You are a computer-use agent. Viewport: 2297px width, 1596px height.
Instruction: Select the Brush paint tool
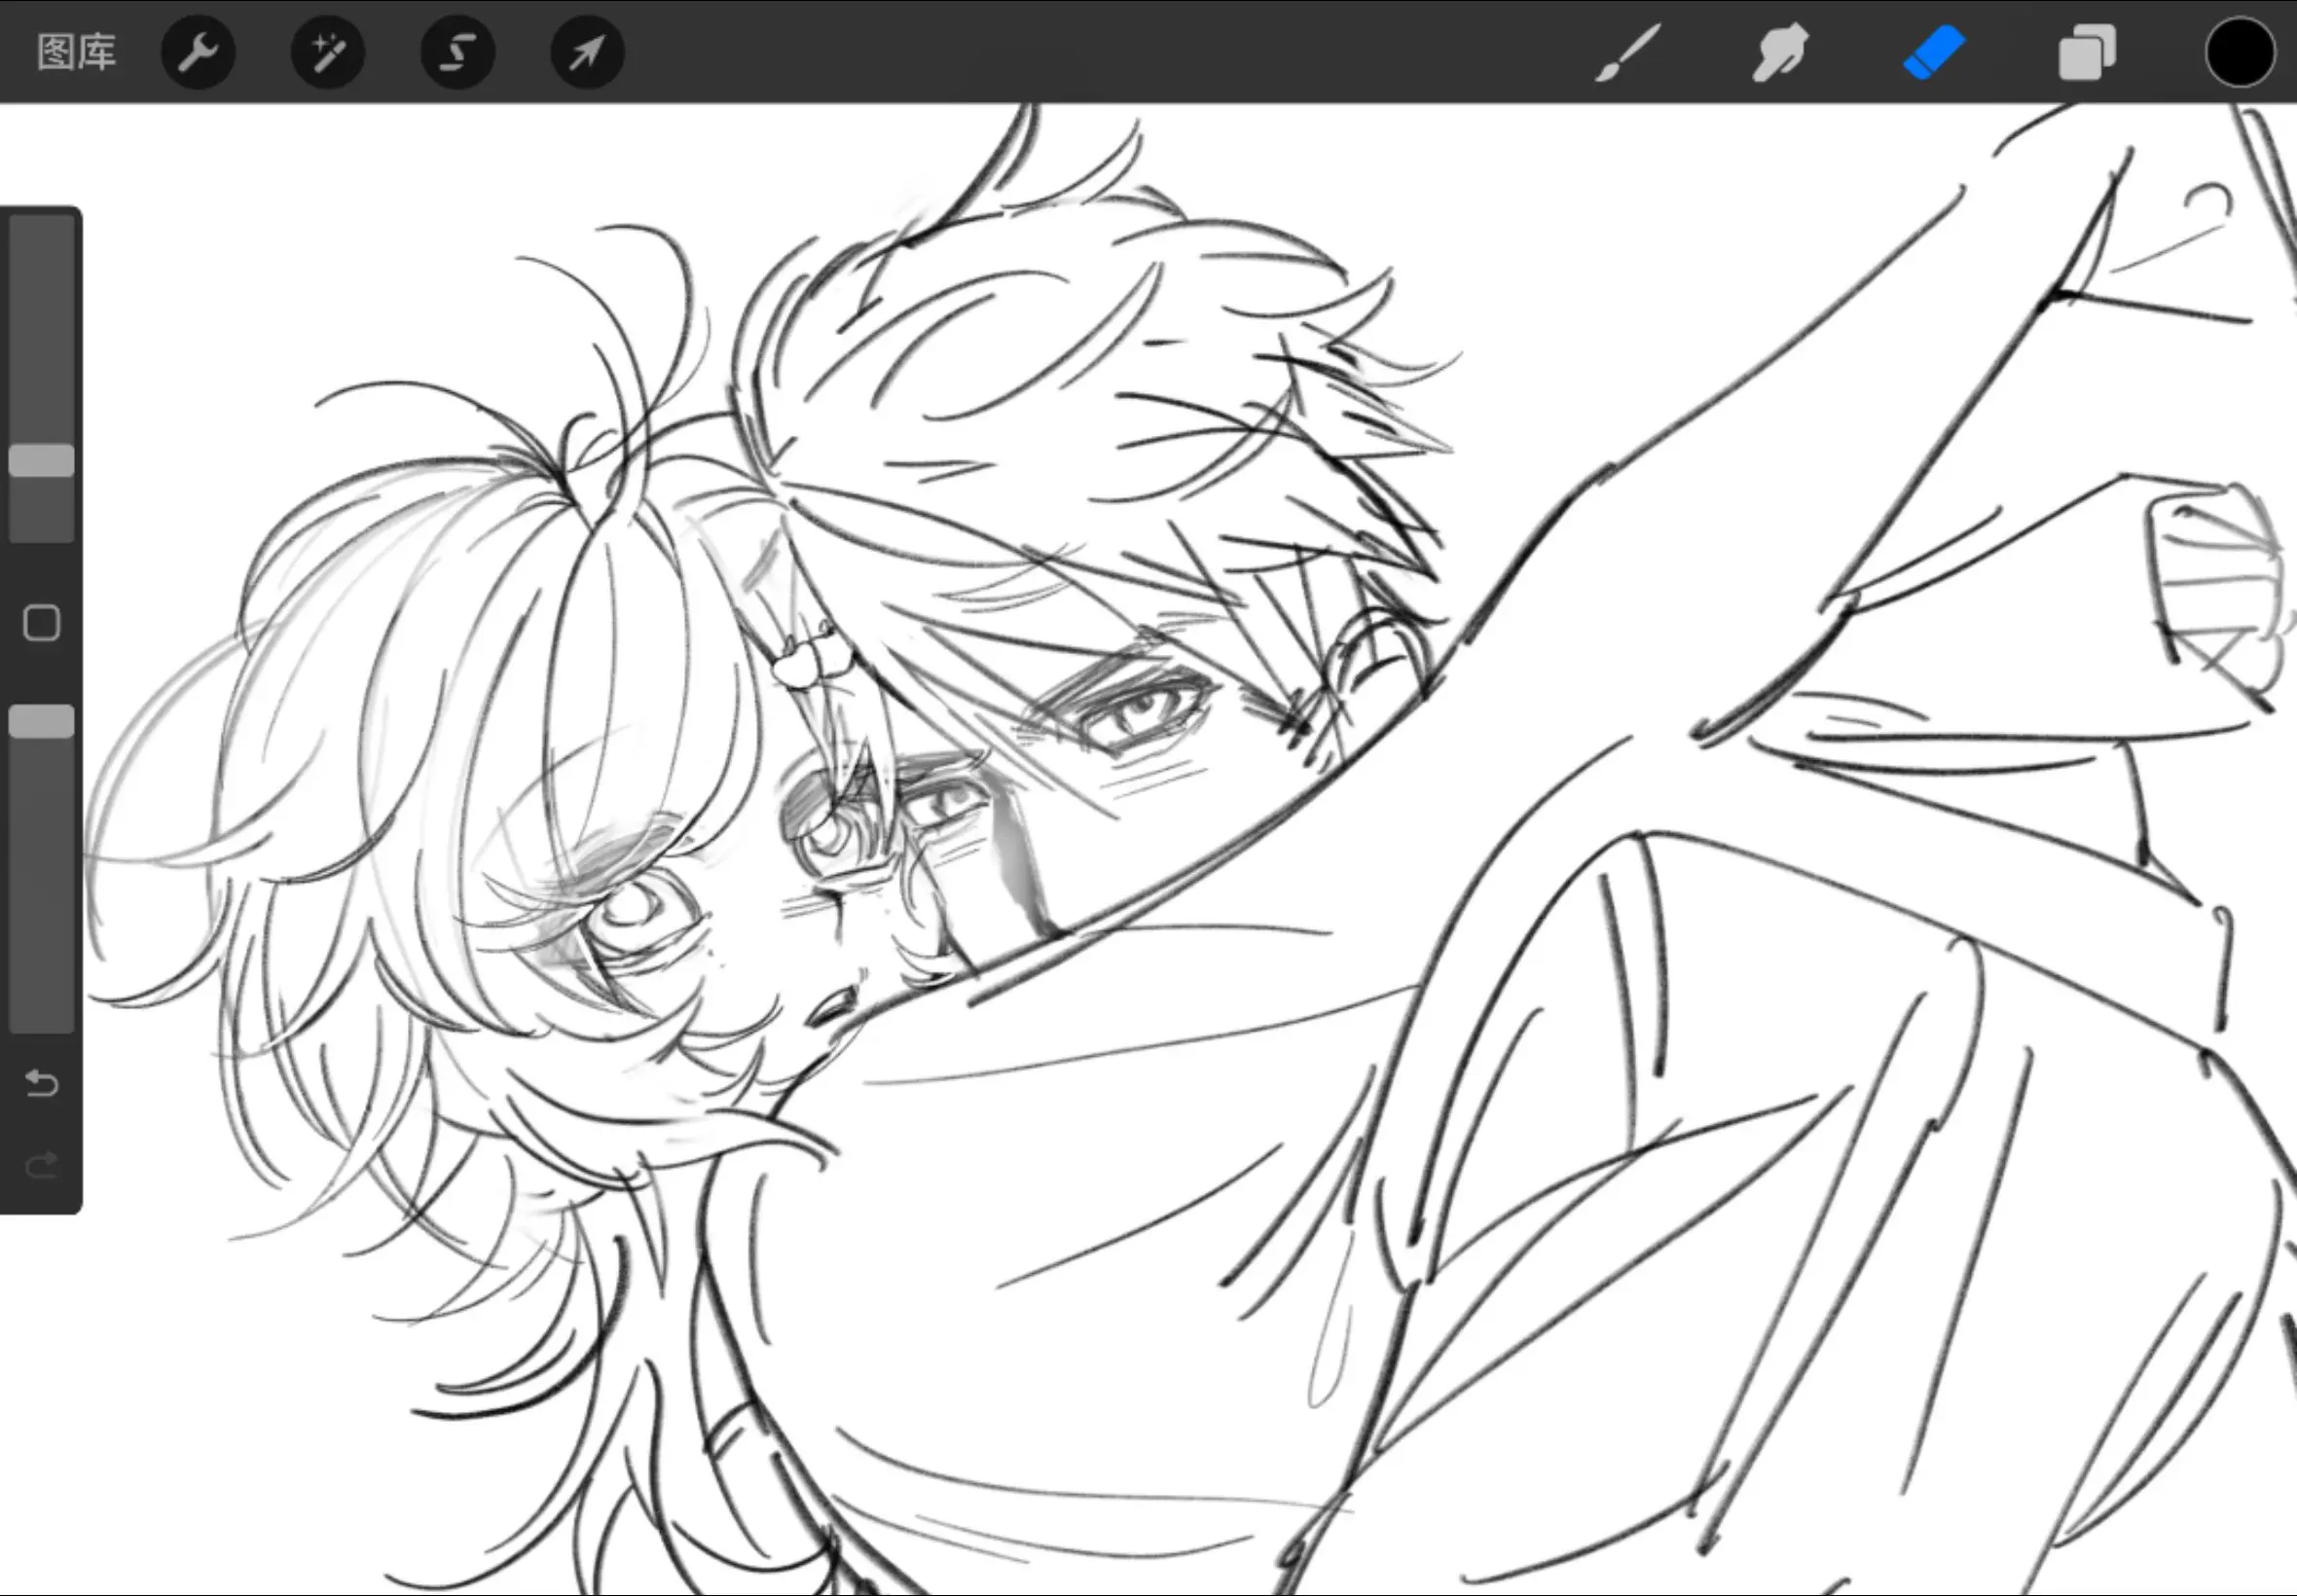(x=1627, y=52)
